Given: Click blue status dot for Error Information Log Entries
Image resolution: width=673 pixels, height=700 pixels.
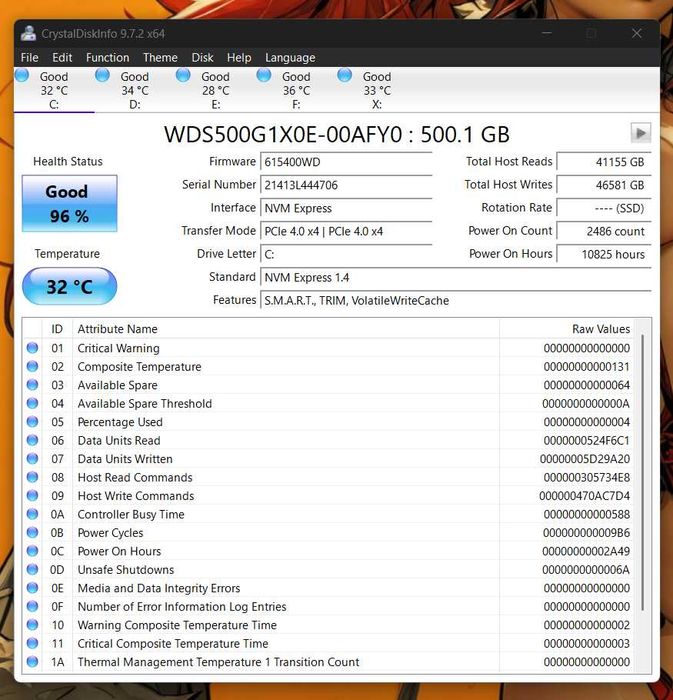Looking at the screenshot, I should click(x=32, y=606).
